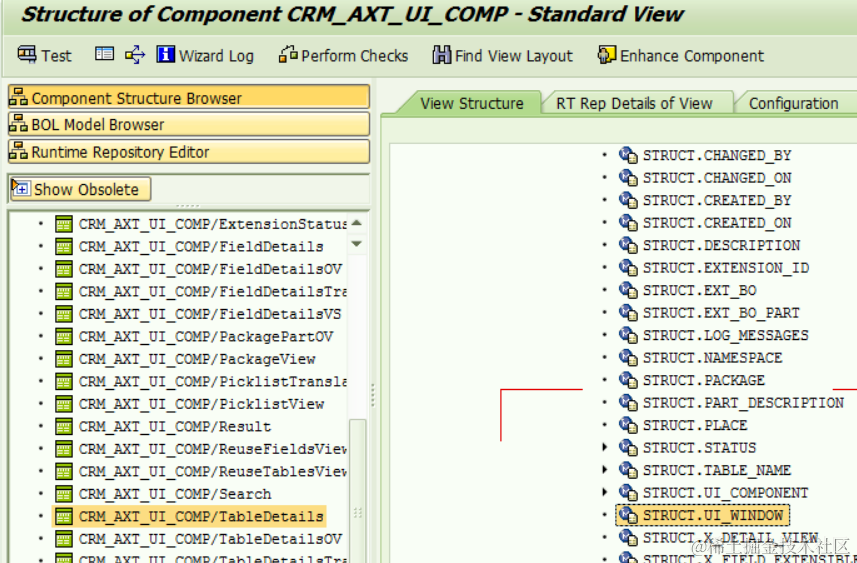Click the display list icon next to Test
Image resolution: width=857 pixels, height=563 pixels.
104,54
